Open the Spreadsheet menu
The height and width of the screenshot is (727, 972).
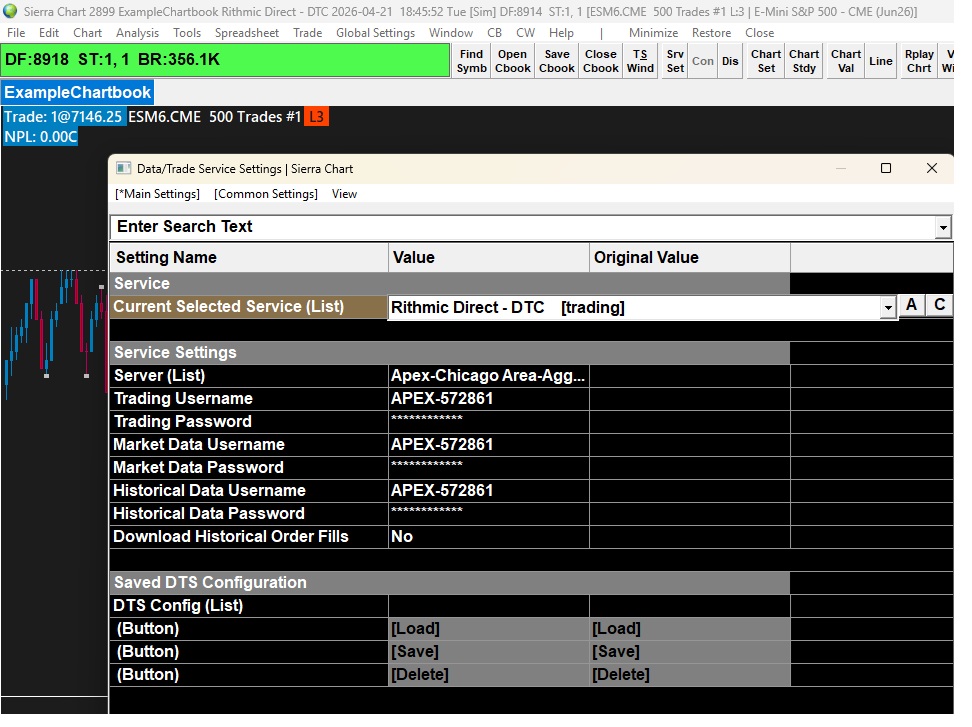tap(247, 33)
